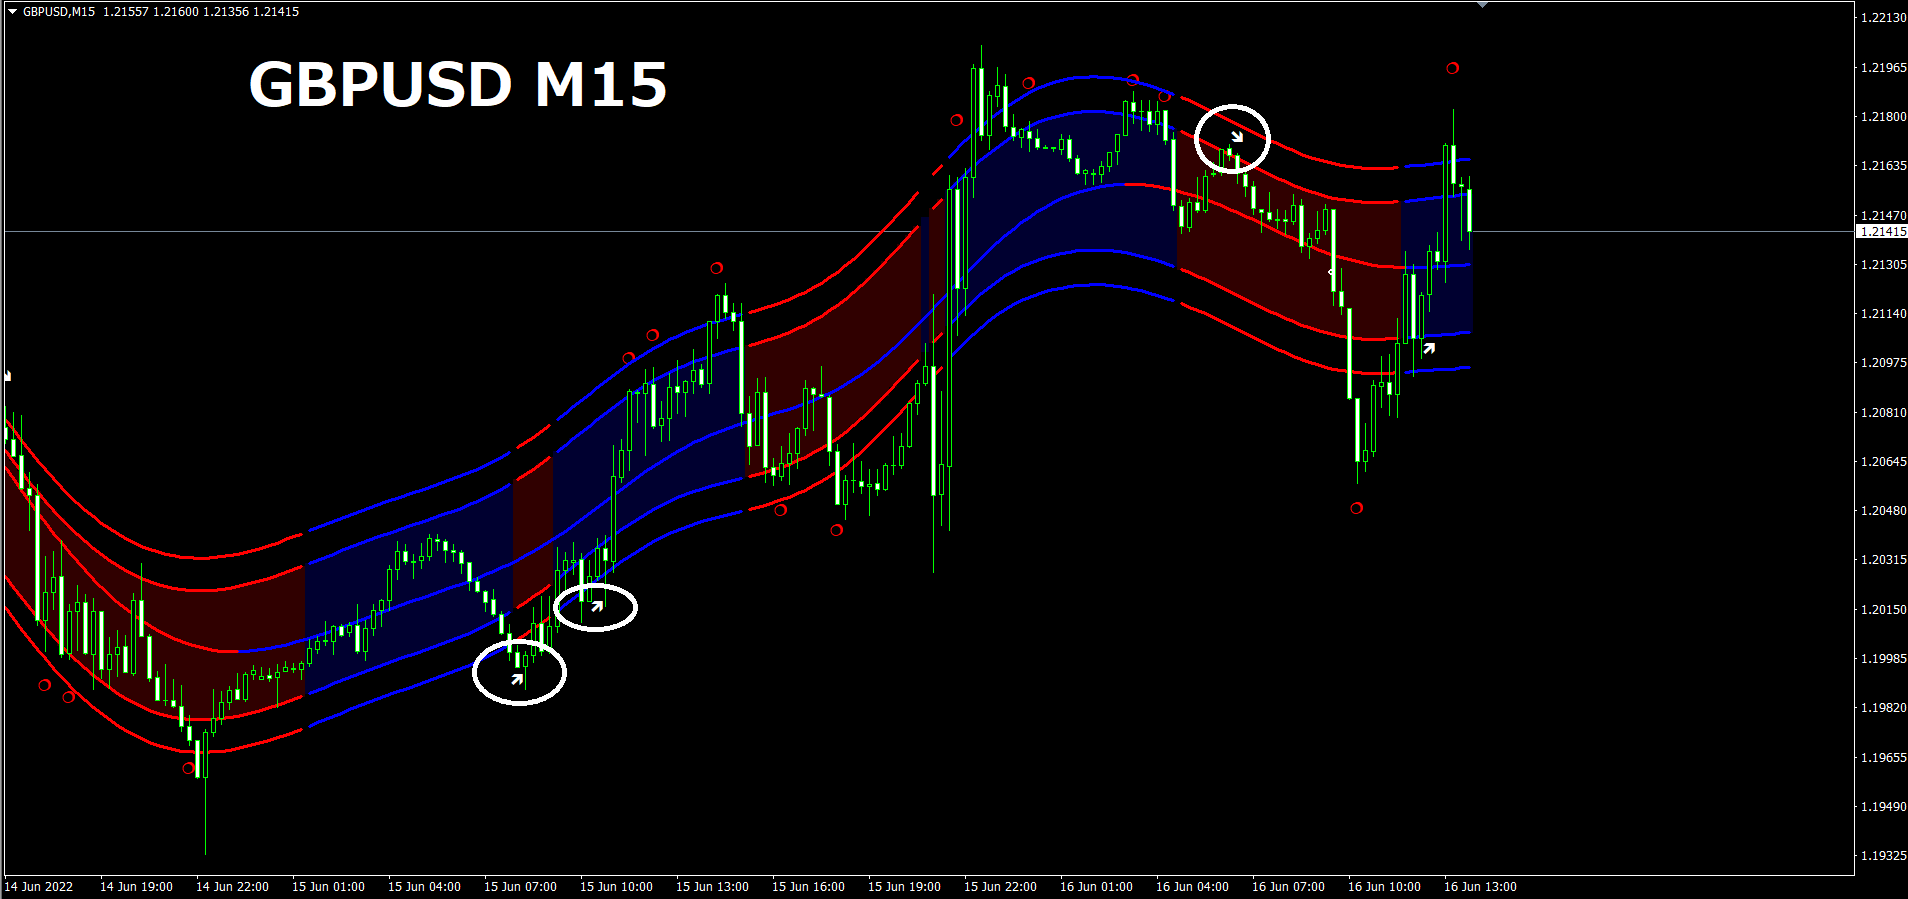Viewport: 1908px width, 899px height.
Task: Select the 1.21635 price level
Action: 1883,166
